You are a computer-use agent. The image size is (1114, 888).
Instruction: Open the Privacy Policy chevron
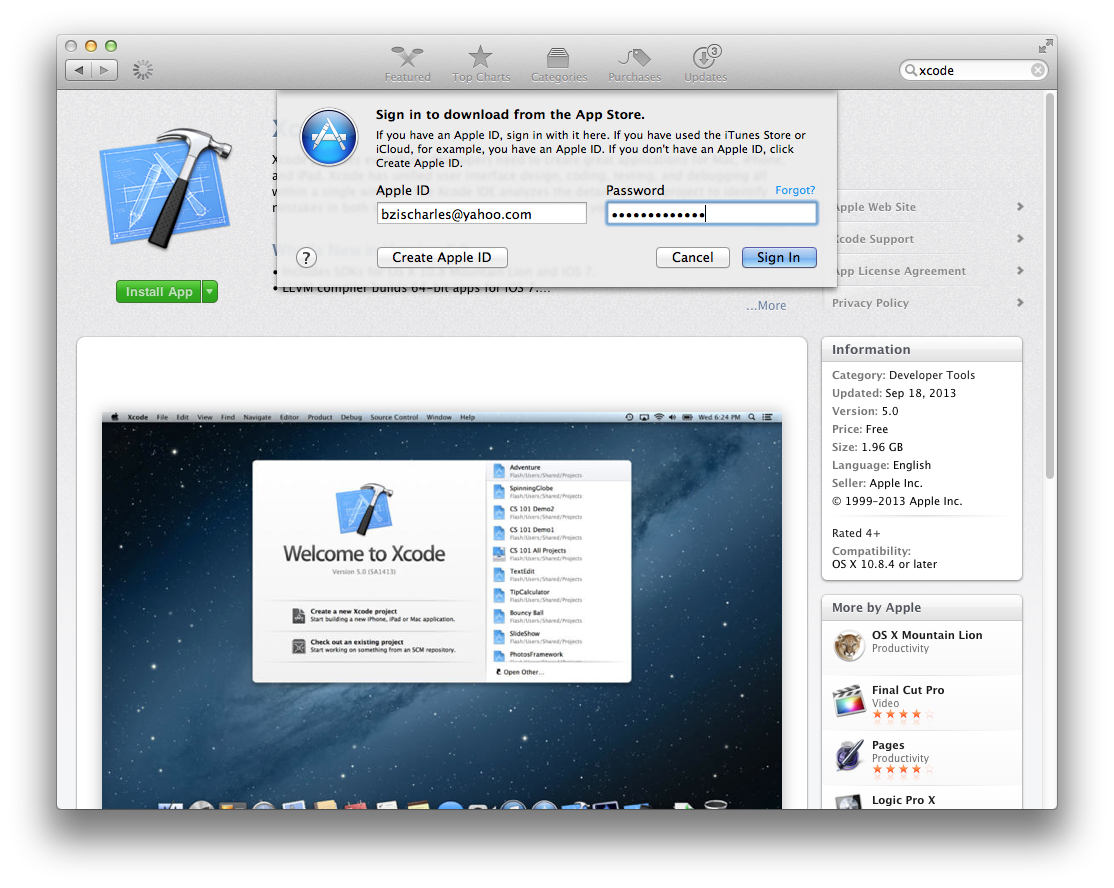coord(1020,303)
